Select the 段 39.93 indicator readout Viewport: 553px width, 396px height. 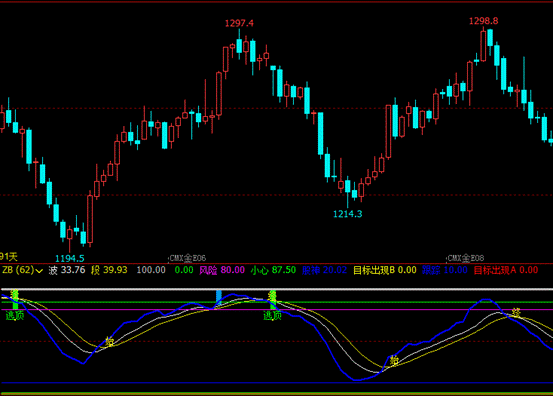(109, 270)
